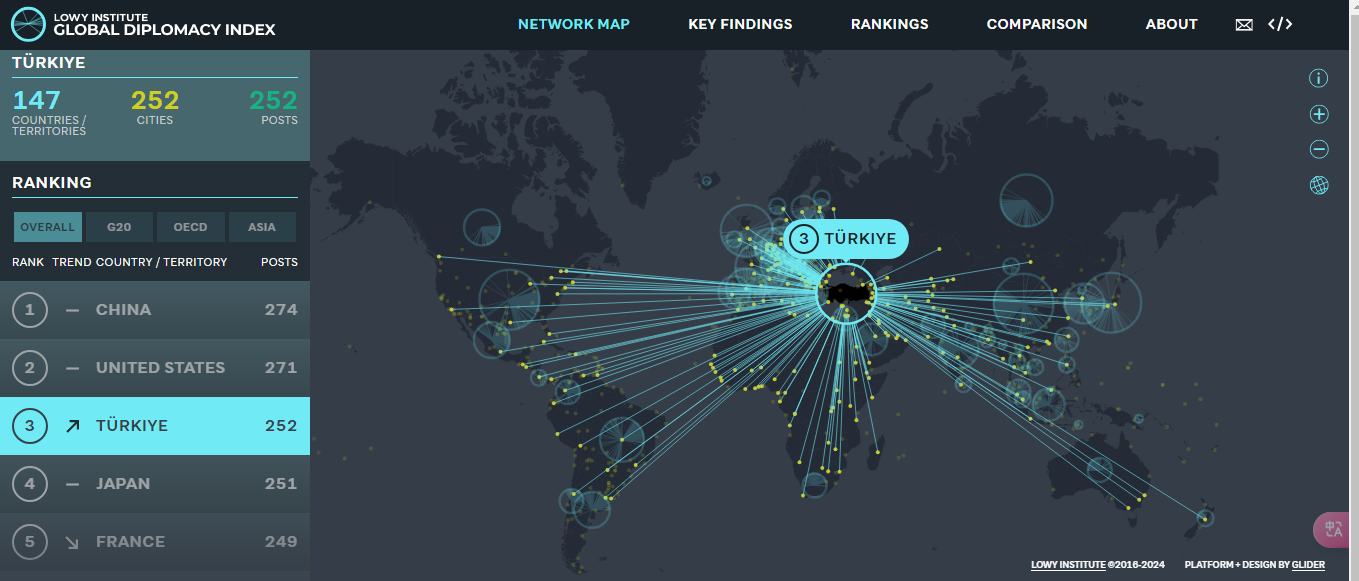Viewport: 1359px width, 581px height.
Task: Zoom in with the plus icon
Action: [x=1319, y=114]
